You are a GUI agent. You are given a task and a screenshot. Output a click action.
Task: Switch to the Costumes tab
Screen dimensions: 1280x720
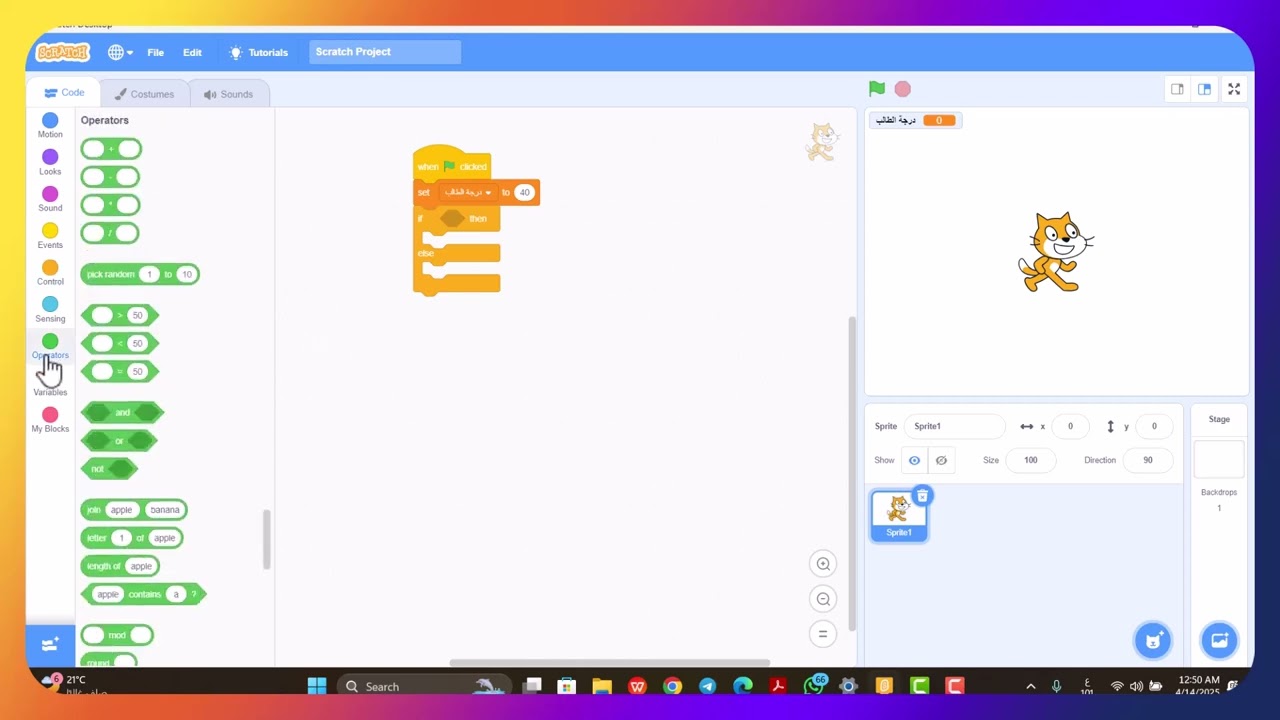(144, 94)
